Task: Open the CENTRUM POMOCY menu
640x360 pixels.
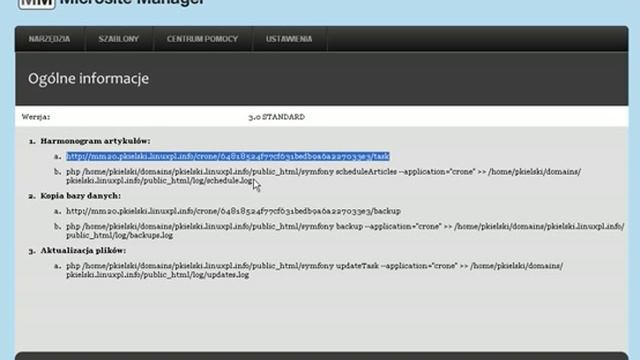Action: (202, 39)
